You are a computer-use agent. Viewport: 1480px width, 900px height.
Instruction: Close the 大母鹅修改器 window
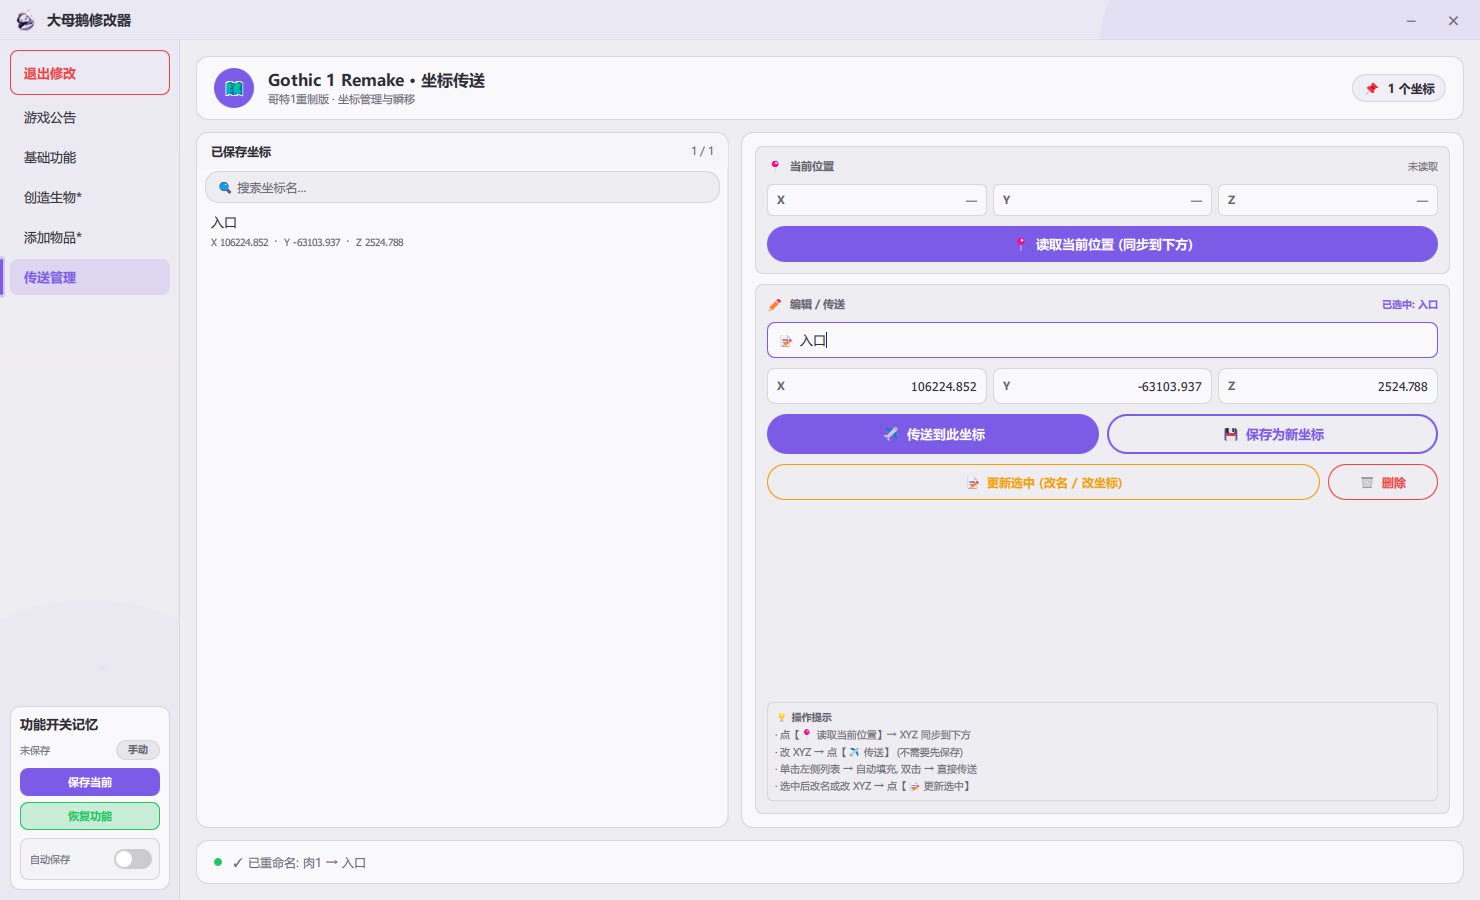(x=1453, y=20)
